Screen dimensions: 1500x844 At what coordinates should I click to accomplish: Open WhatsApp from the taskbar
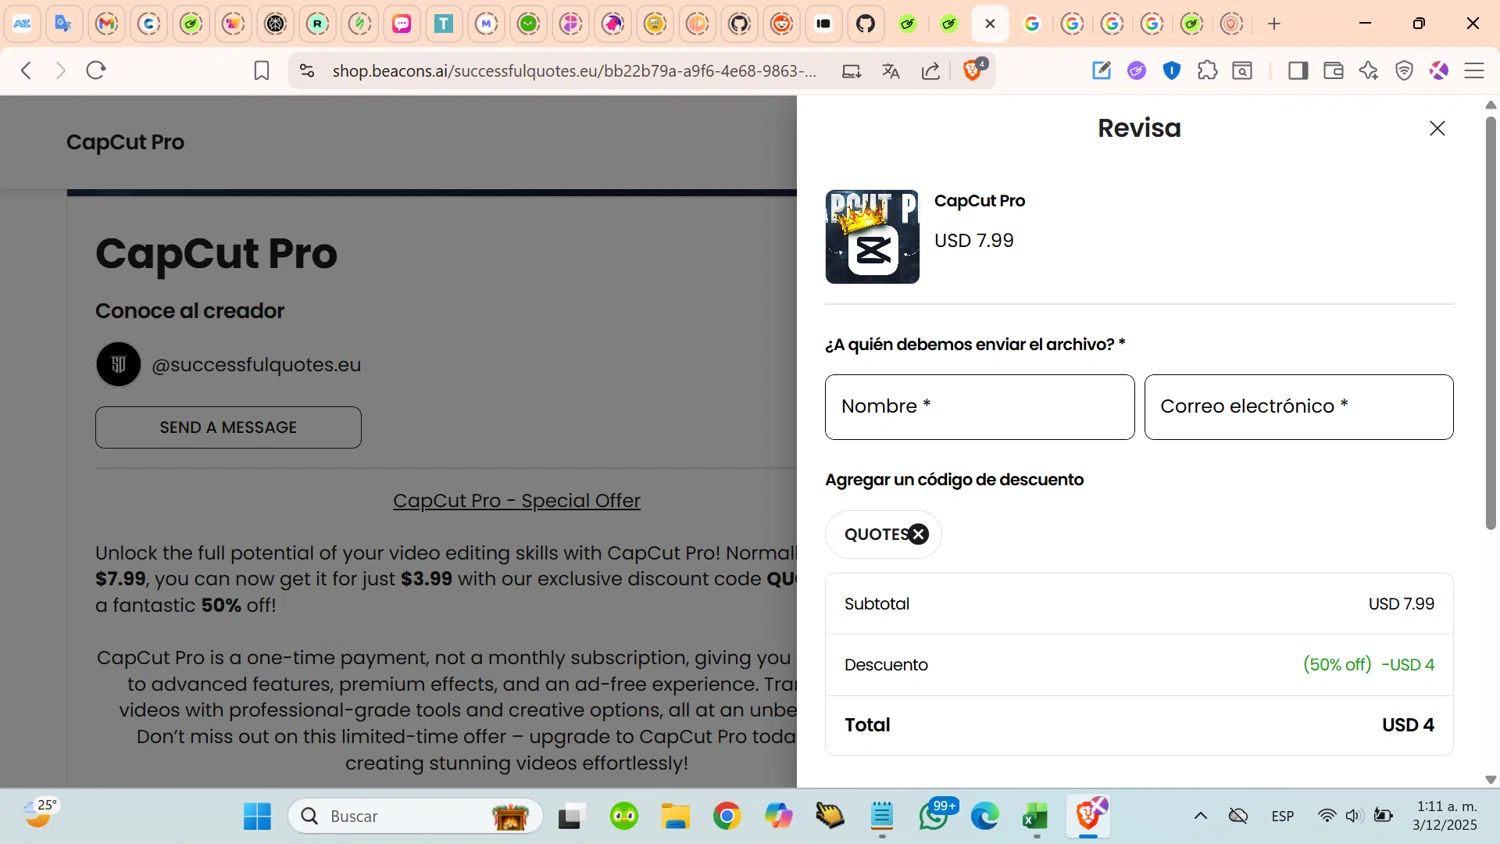click(934, 816)
